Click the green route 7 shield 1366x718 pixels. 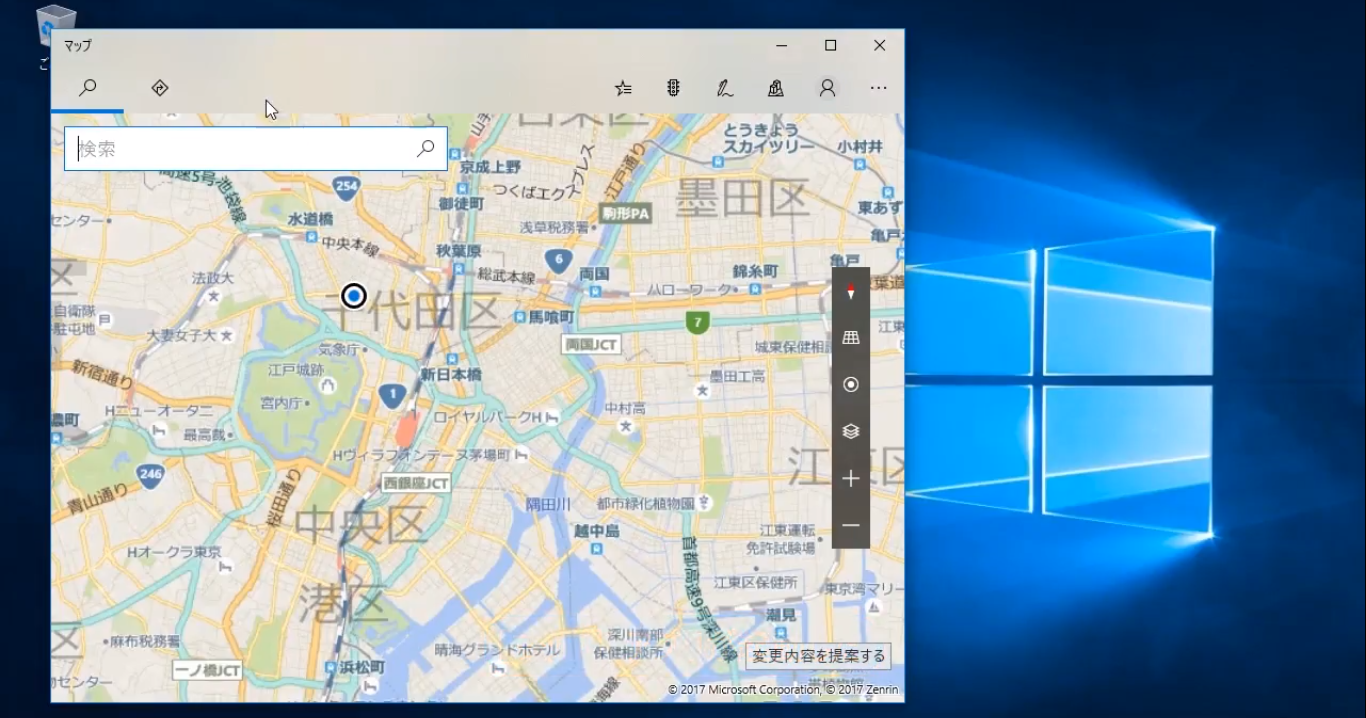pos(697,322)
